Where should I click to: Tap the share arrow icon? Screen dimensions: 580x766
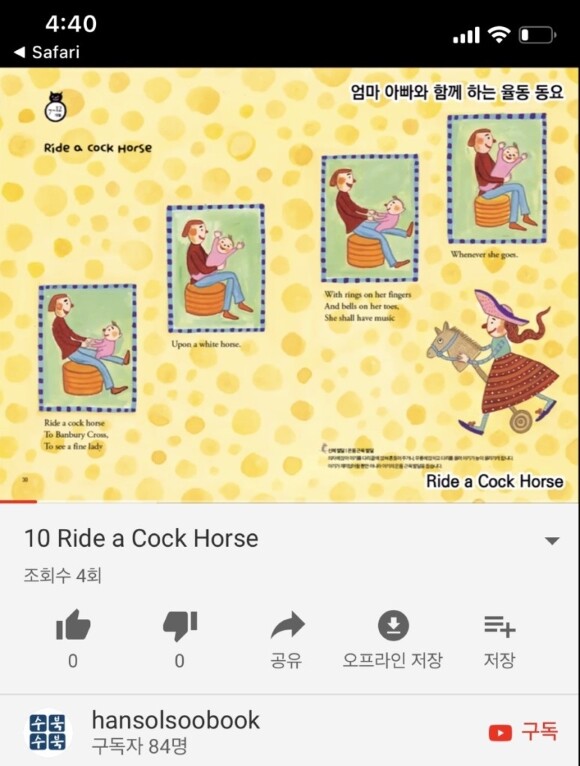click(x=287, y=625)
